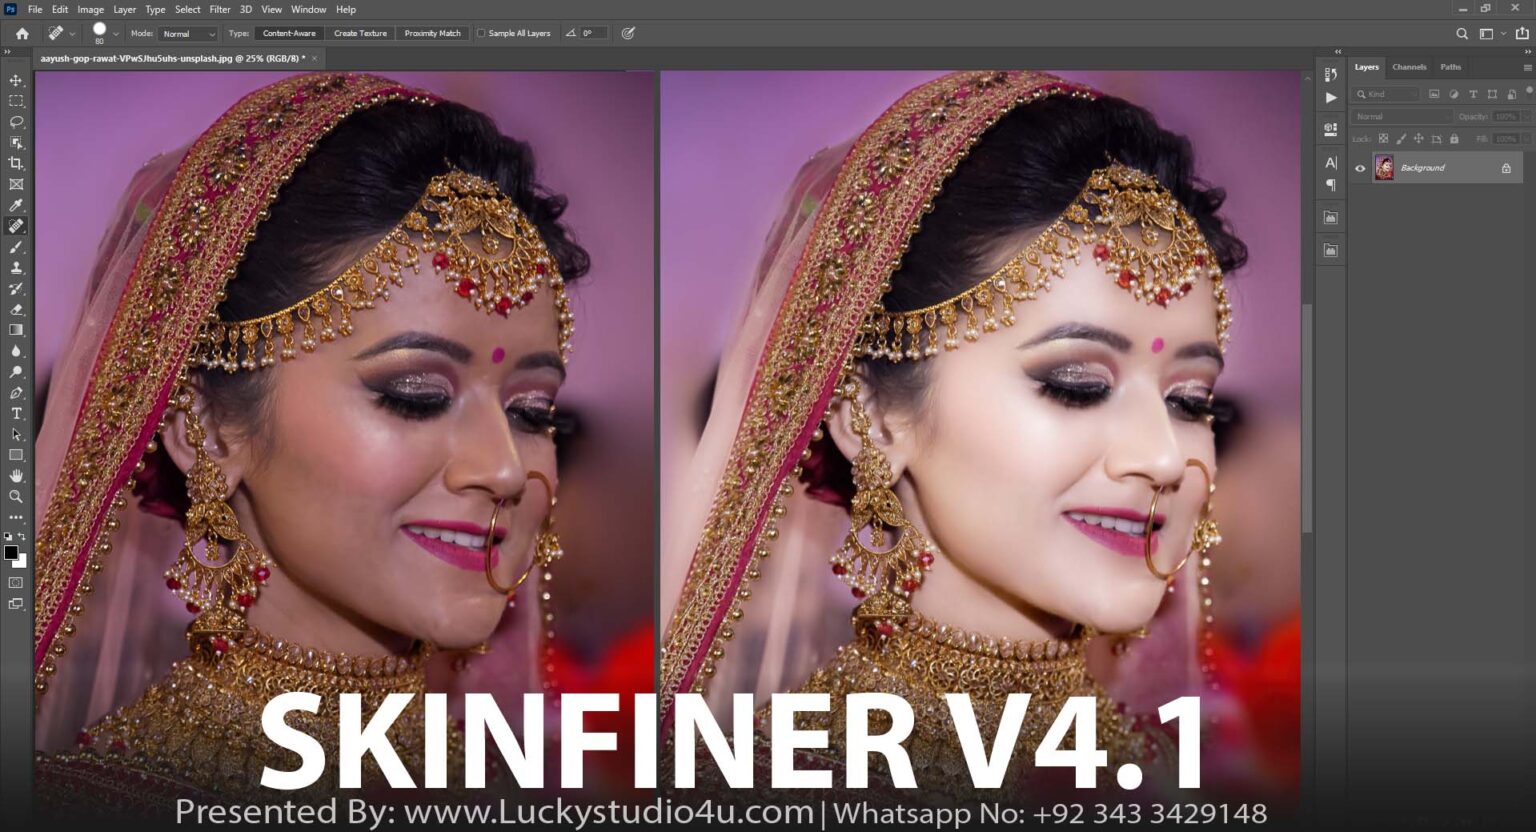
Task: Select the Lasso tool
Action: pos(16,121)
